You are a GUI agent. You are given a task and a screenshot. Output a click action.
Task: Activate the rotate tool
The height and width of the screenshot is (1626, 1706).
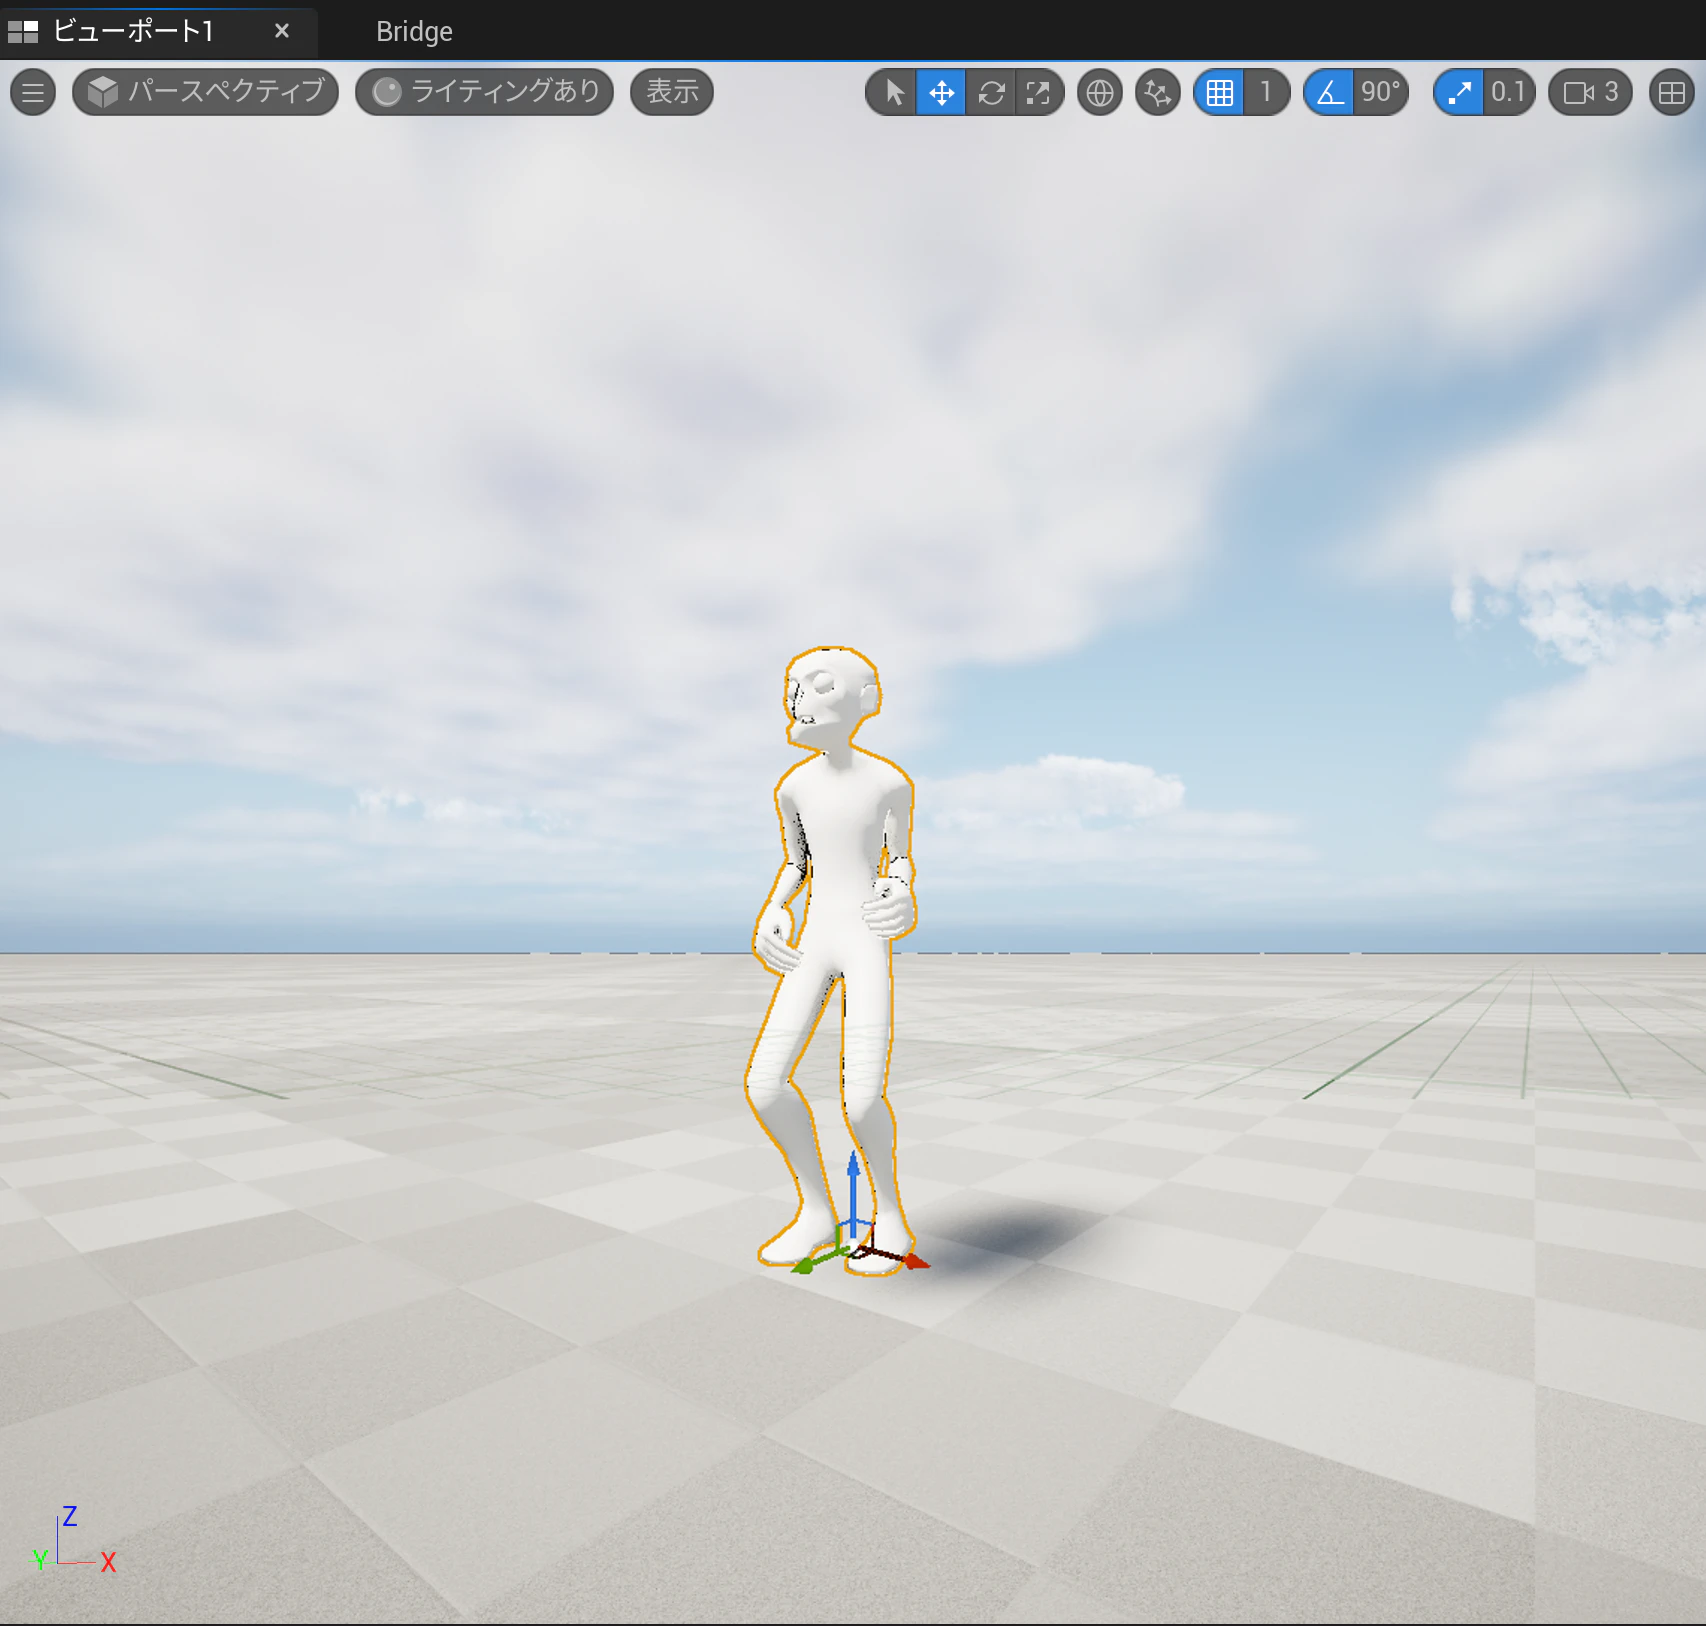click(991, 93)
